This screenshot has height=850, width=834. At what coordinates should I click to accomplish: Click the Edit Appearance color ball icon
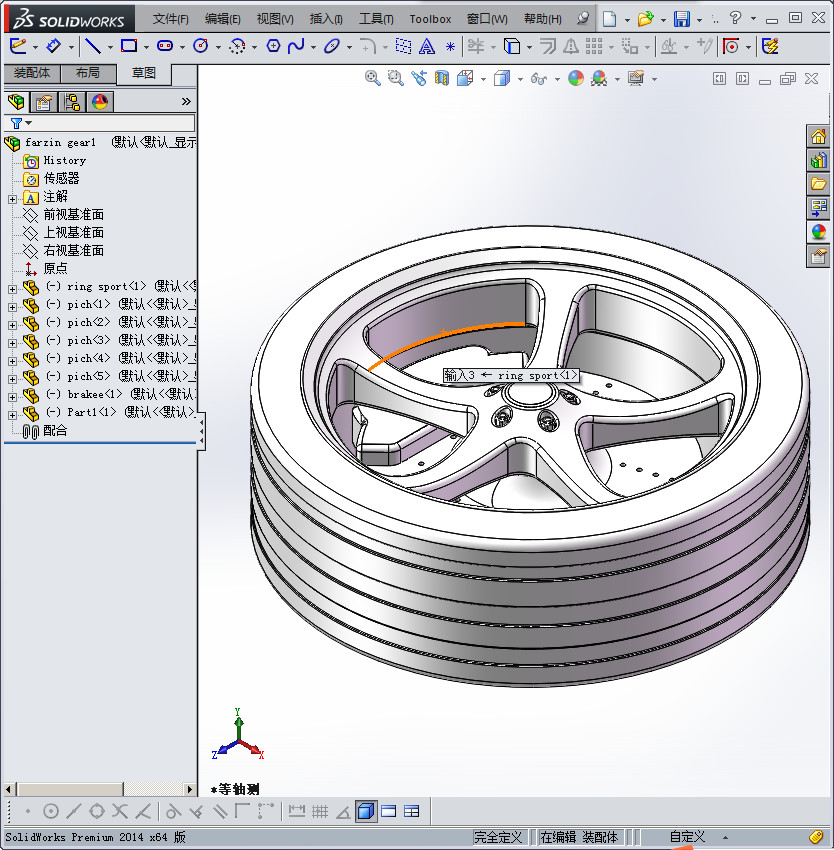tap(575, 78)
